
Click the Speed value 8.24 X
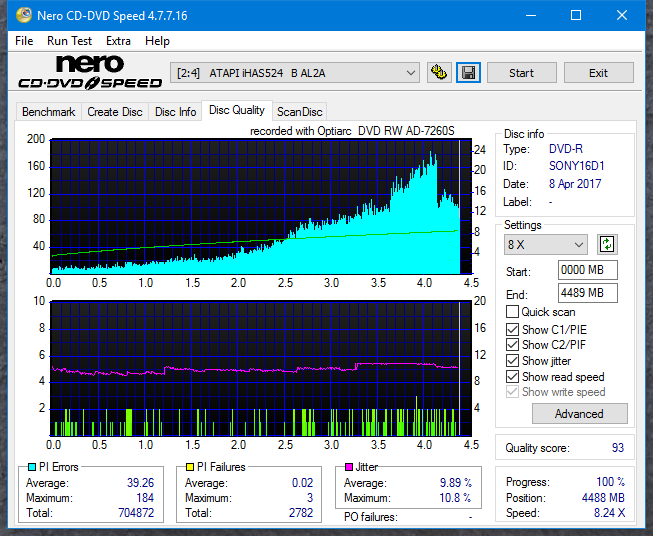(x=609, y=513)
